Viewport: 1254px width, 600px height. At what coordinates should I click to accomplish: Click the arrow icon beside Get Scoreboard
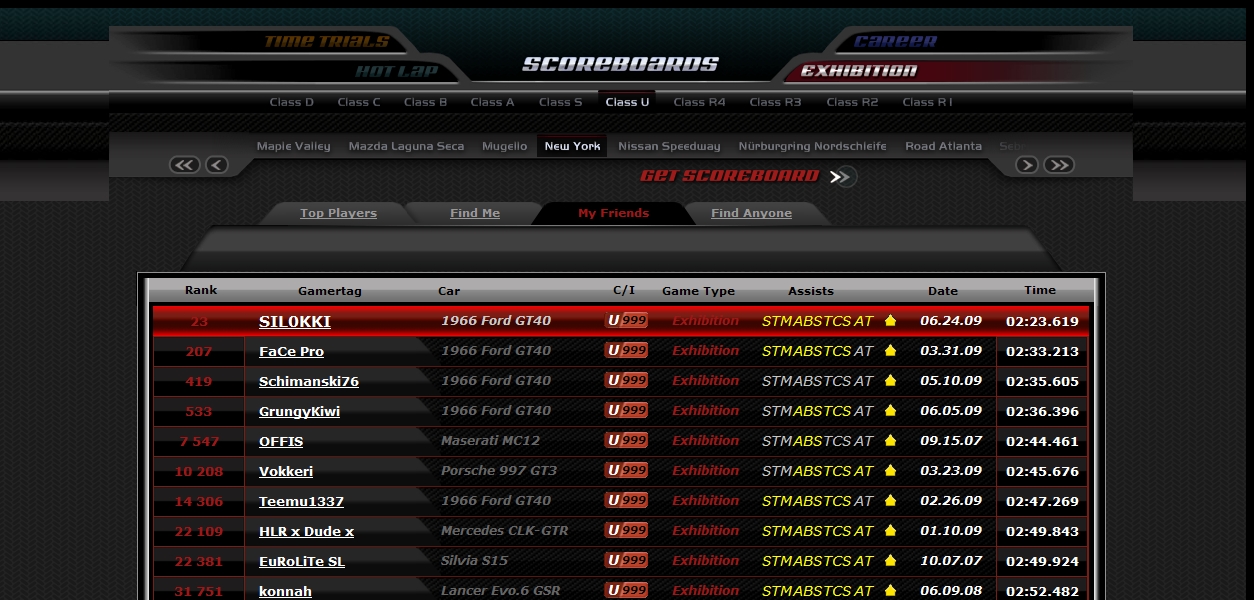coord(842,177)
